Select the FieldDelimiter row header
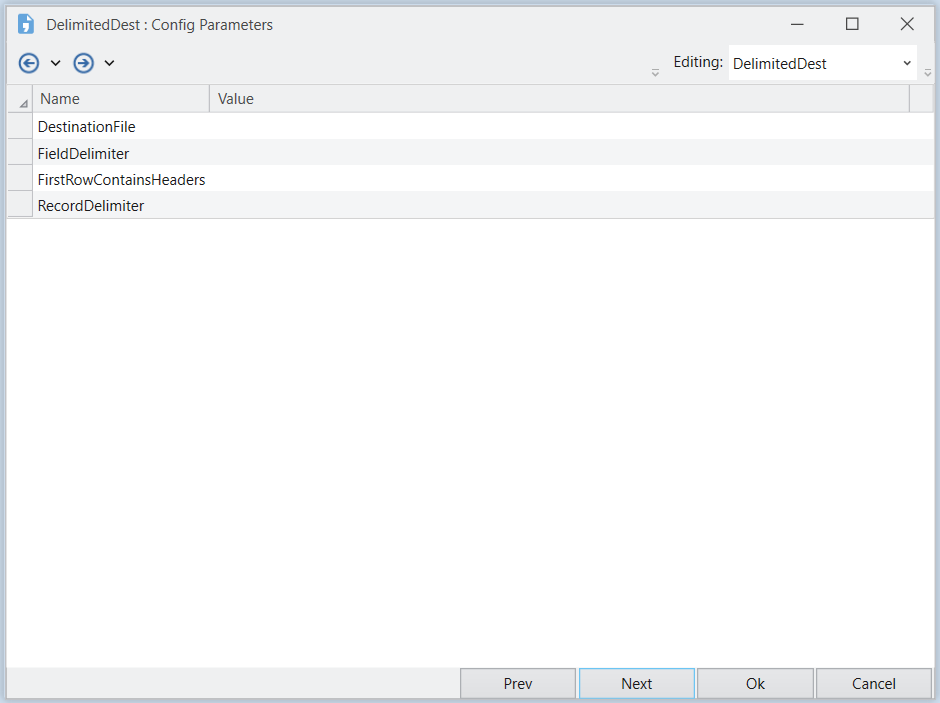940x703 pixels. [20, 153]
